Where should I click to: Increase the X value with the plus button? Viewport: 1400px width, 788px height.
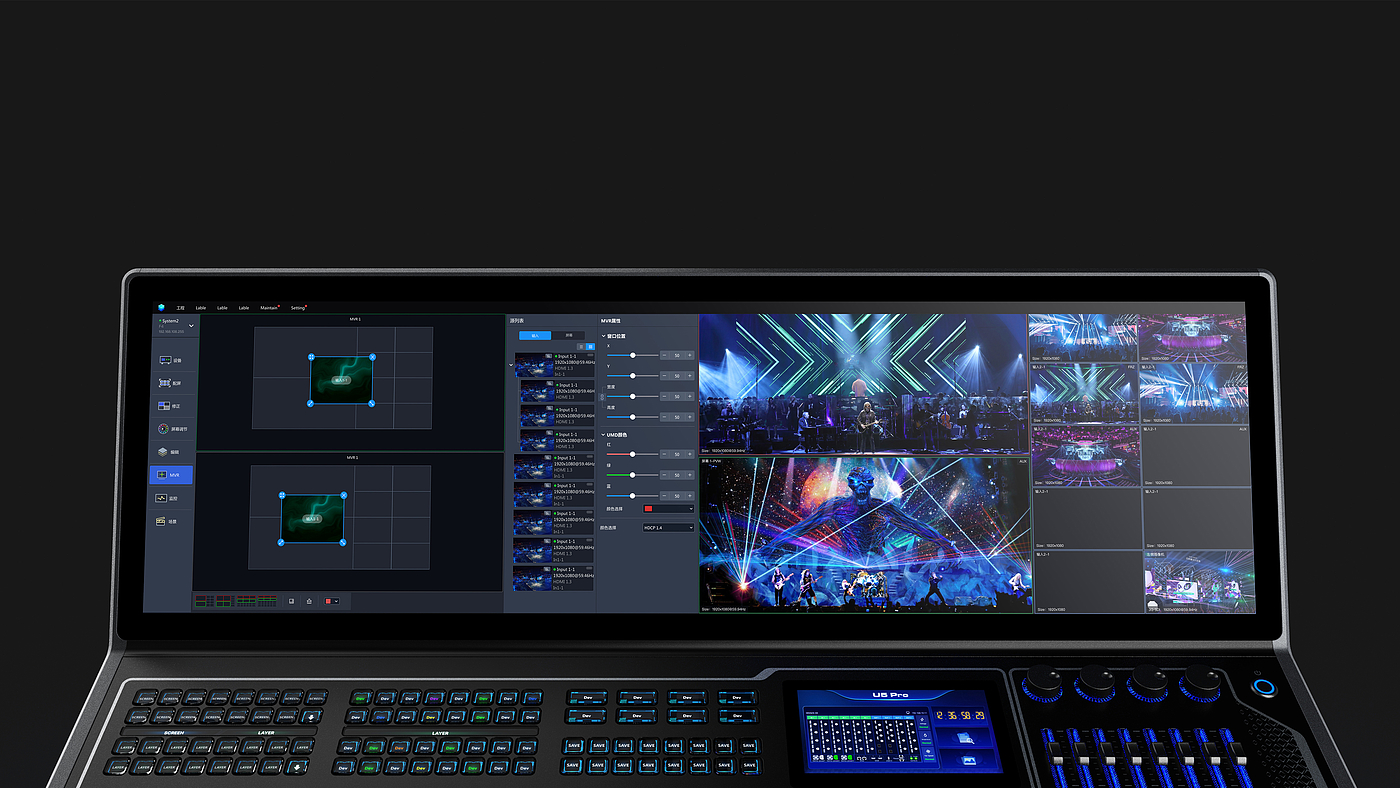point(689,355)
